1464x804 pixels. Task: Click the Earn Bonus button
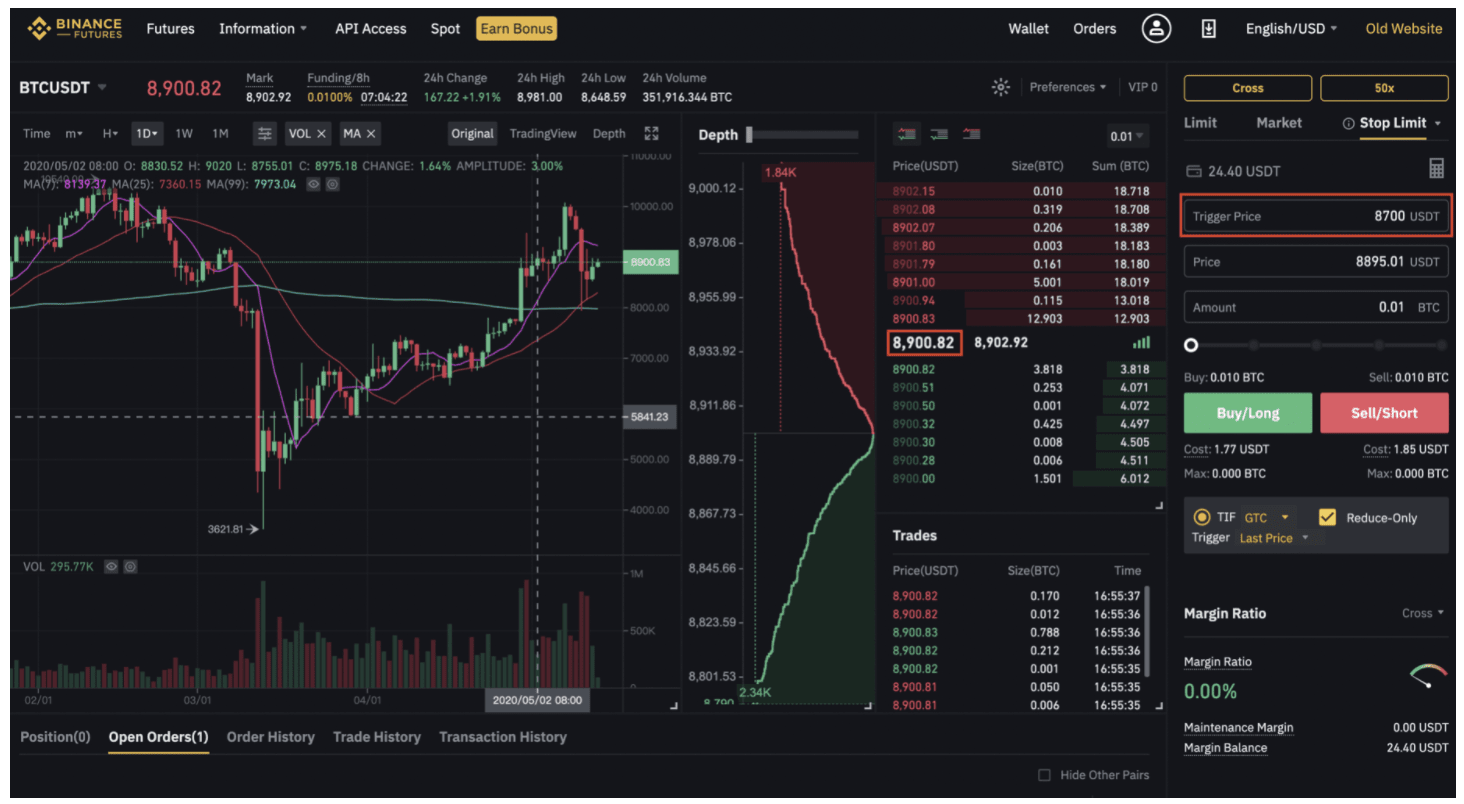pyautogui.click(x=516, y=29)
